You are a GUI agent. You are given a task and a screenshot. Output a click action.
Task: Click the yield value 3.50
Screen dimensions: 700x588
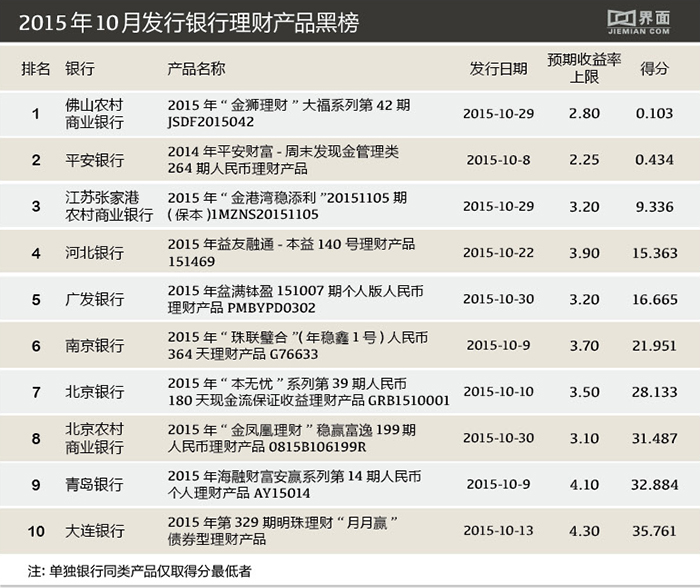tap(584, 392)
